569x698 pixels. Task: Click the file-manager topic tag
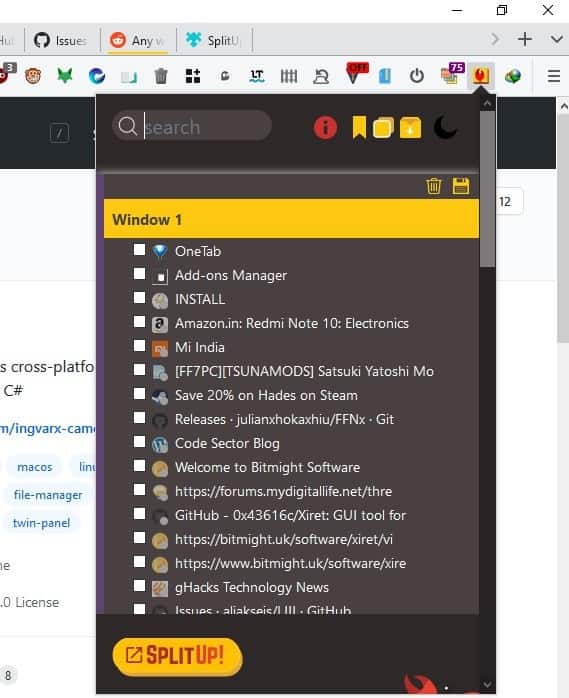click(48, 495)
